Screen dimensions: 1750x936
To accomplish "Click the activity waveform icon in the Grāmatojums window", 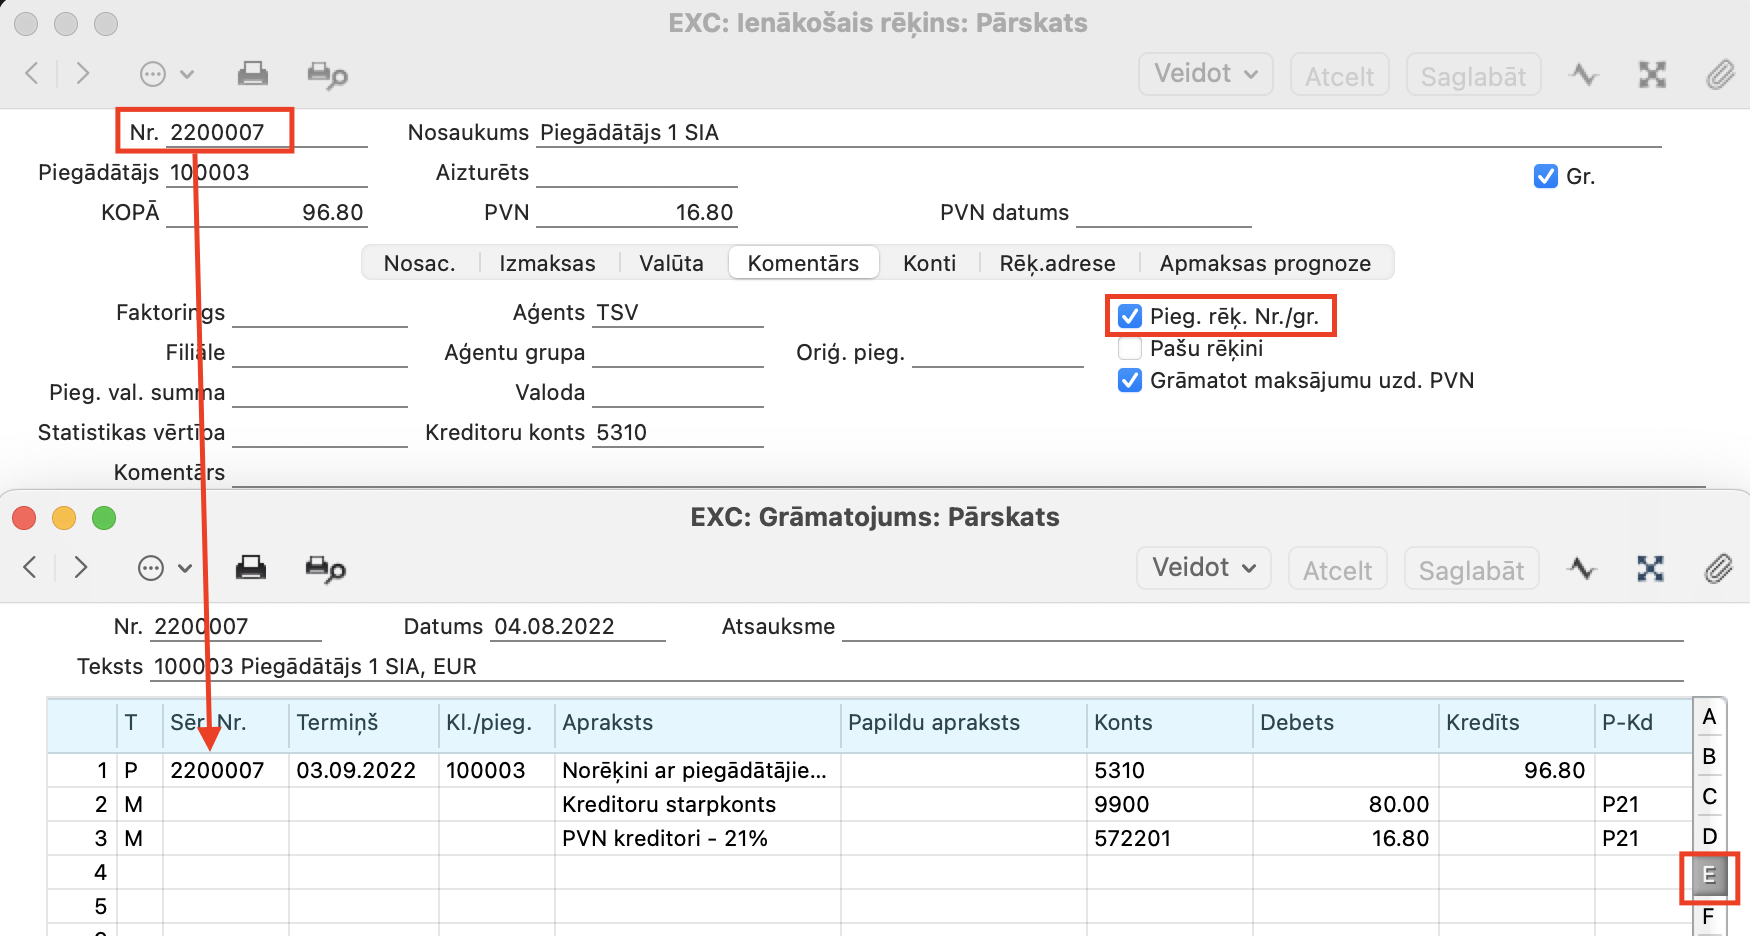I will point(1582,569).
